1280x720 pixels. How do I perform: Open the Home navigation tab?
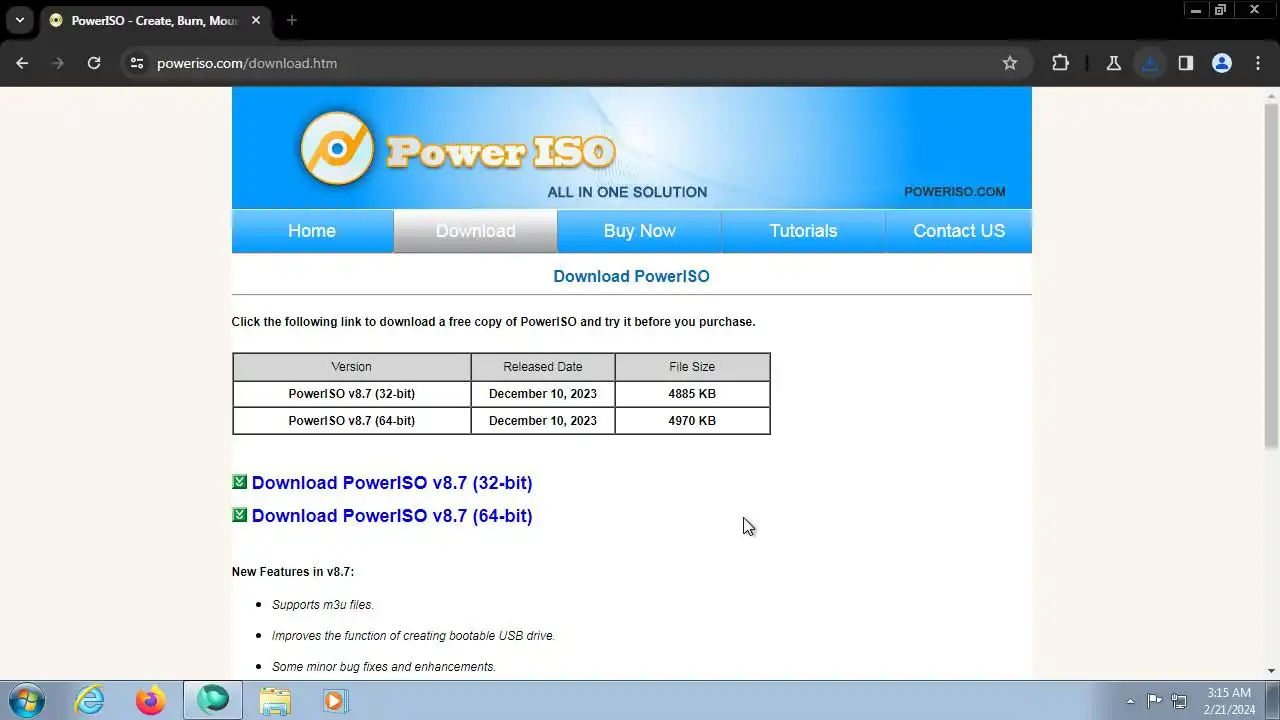[x=312, y=231]
